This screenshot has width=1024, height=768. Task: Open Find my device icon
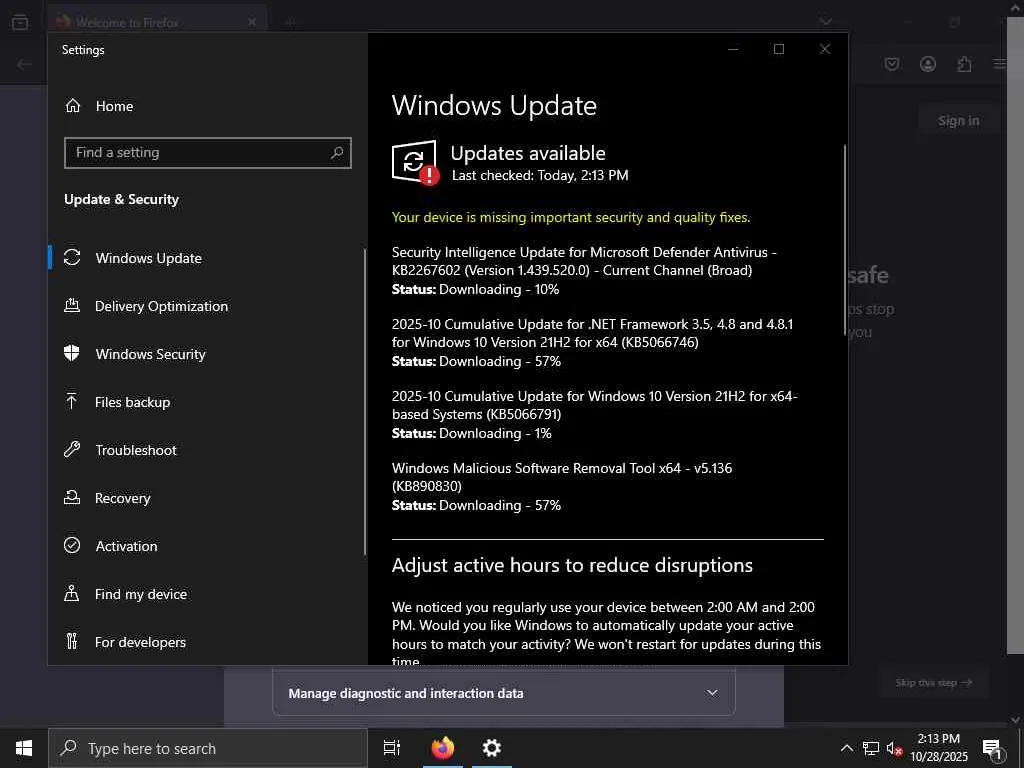(x=72, y=594)
